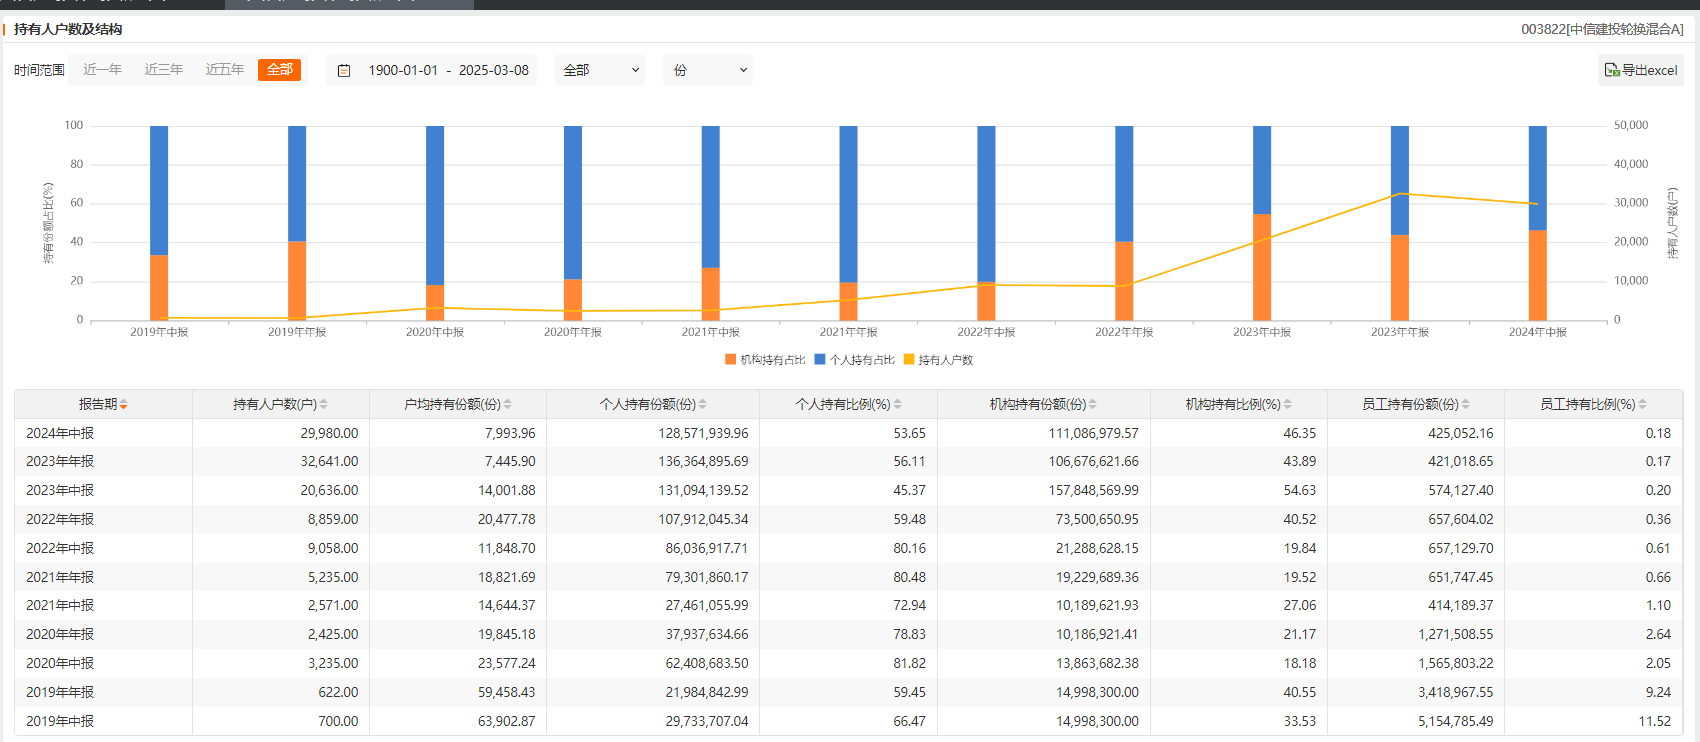Select the 2020年中报 table row label
The width and height of the screenshot is (1700, 742).
(60, 664)
